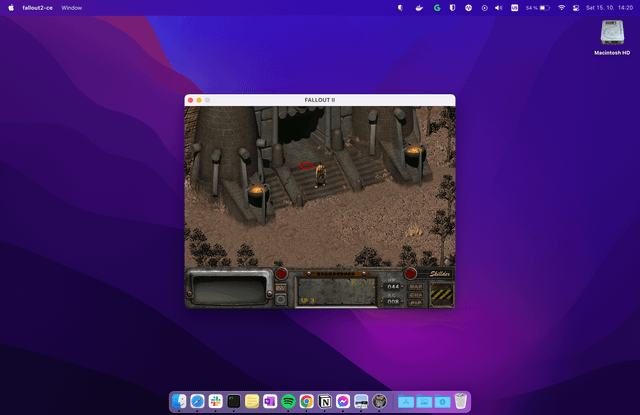The height and width of the screenshot is (415, 640).
Task: Minimize the FALLOUT II window
Action: 199,100
